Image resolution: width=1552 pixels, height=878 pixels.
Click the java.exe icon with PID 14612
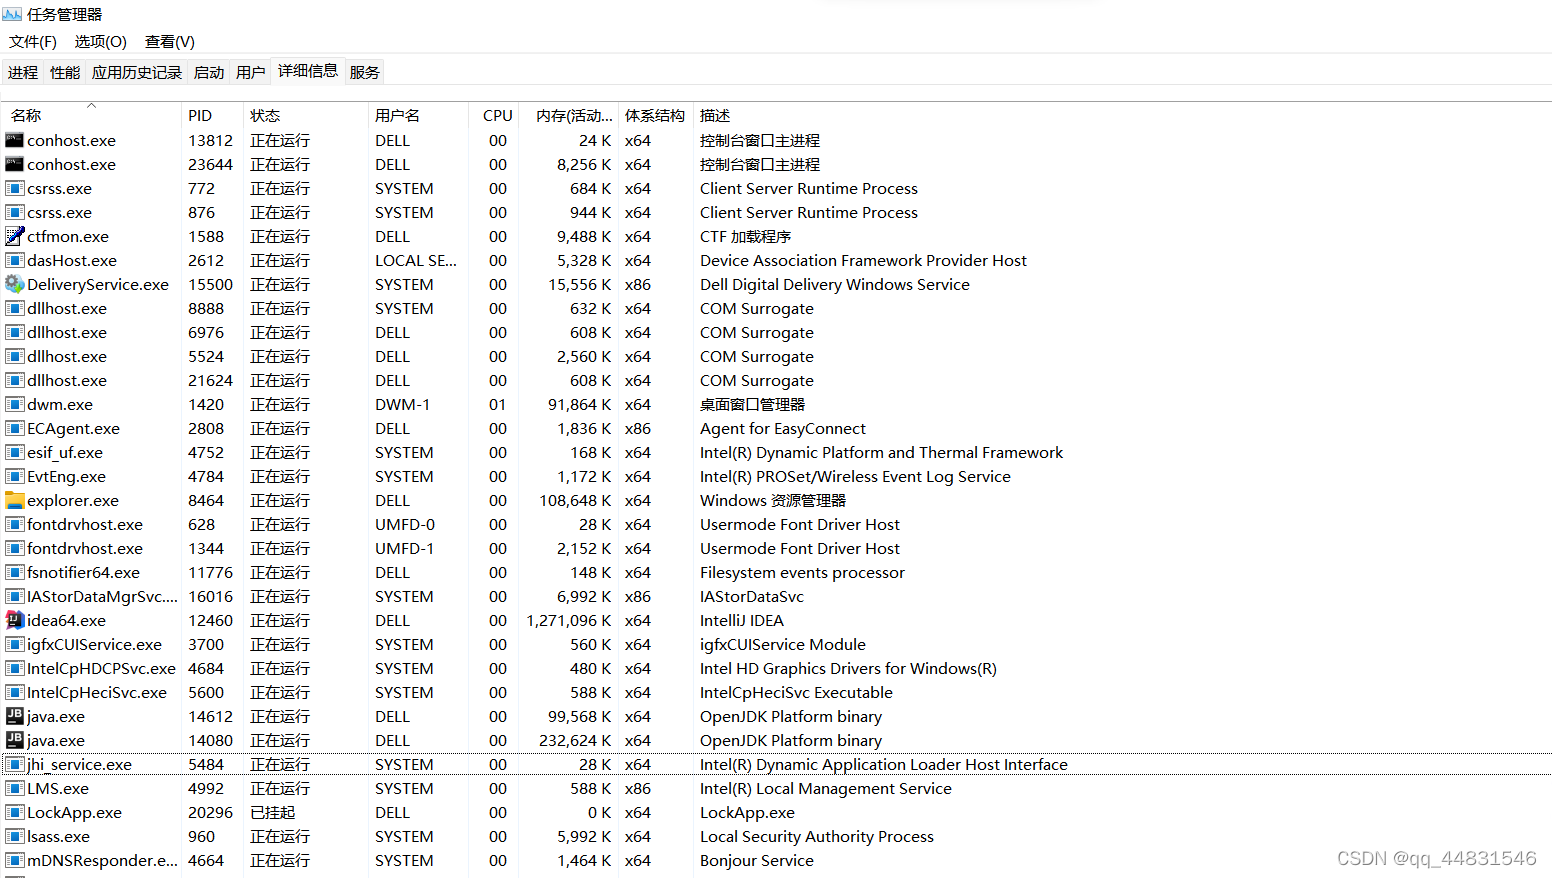[x=14, y=716]
